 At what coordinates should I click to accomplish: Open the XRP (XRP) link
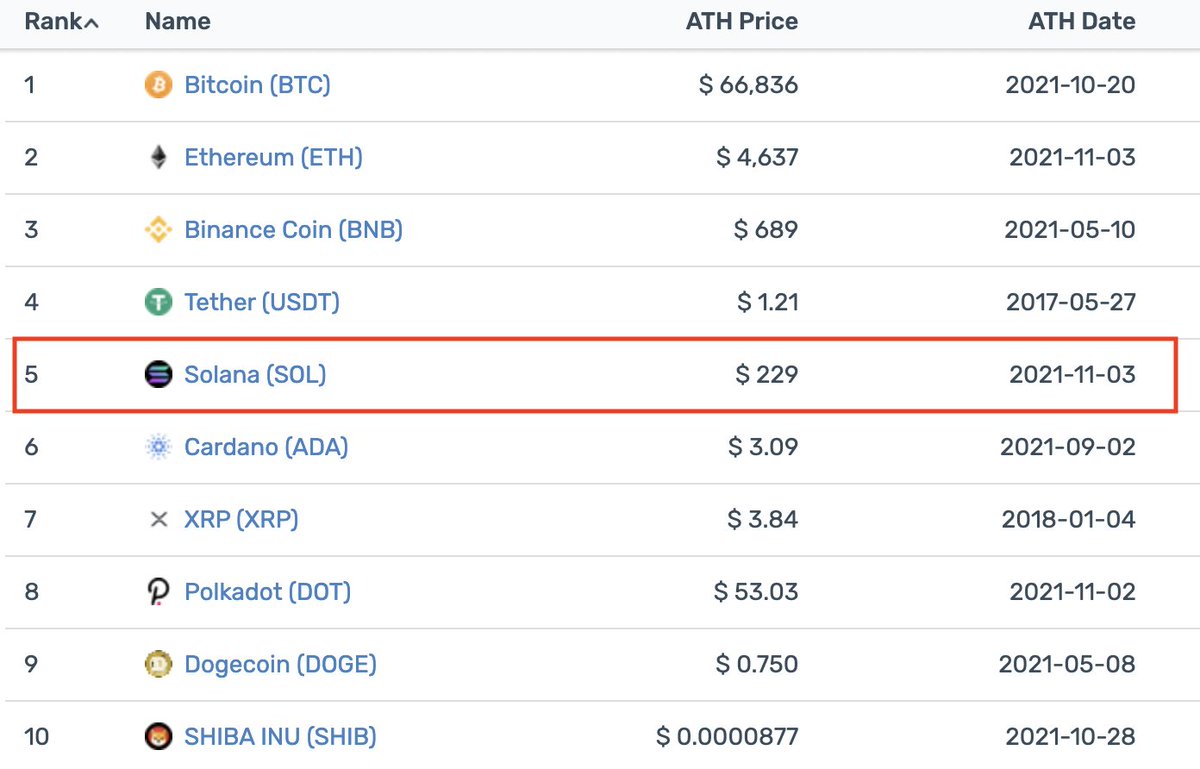pos(241,520)
